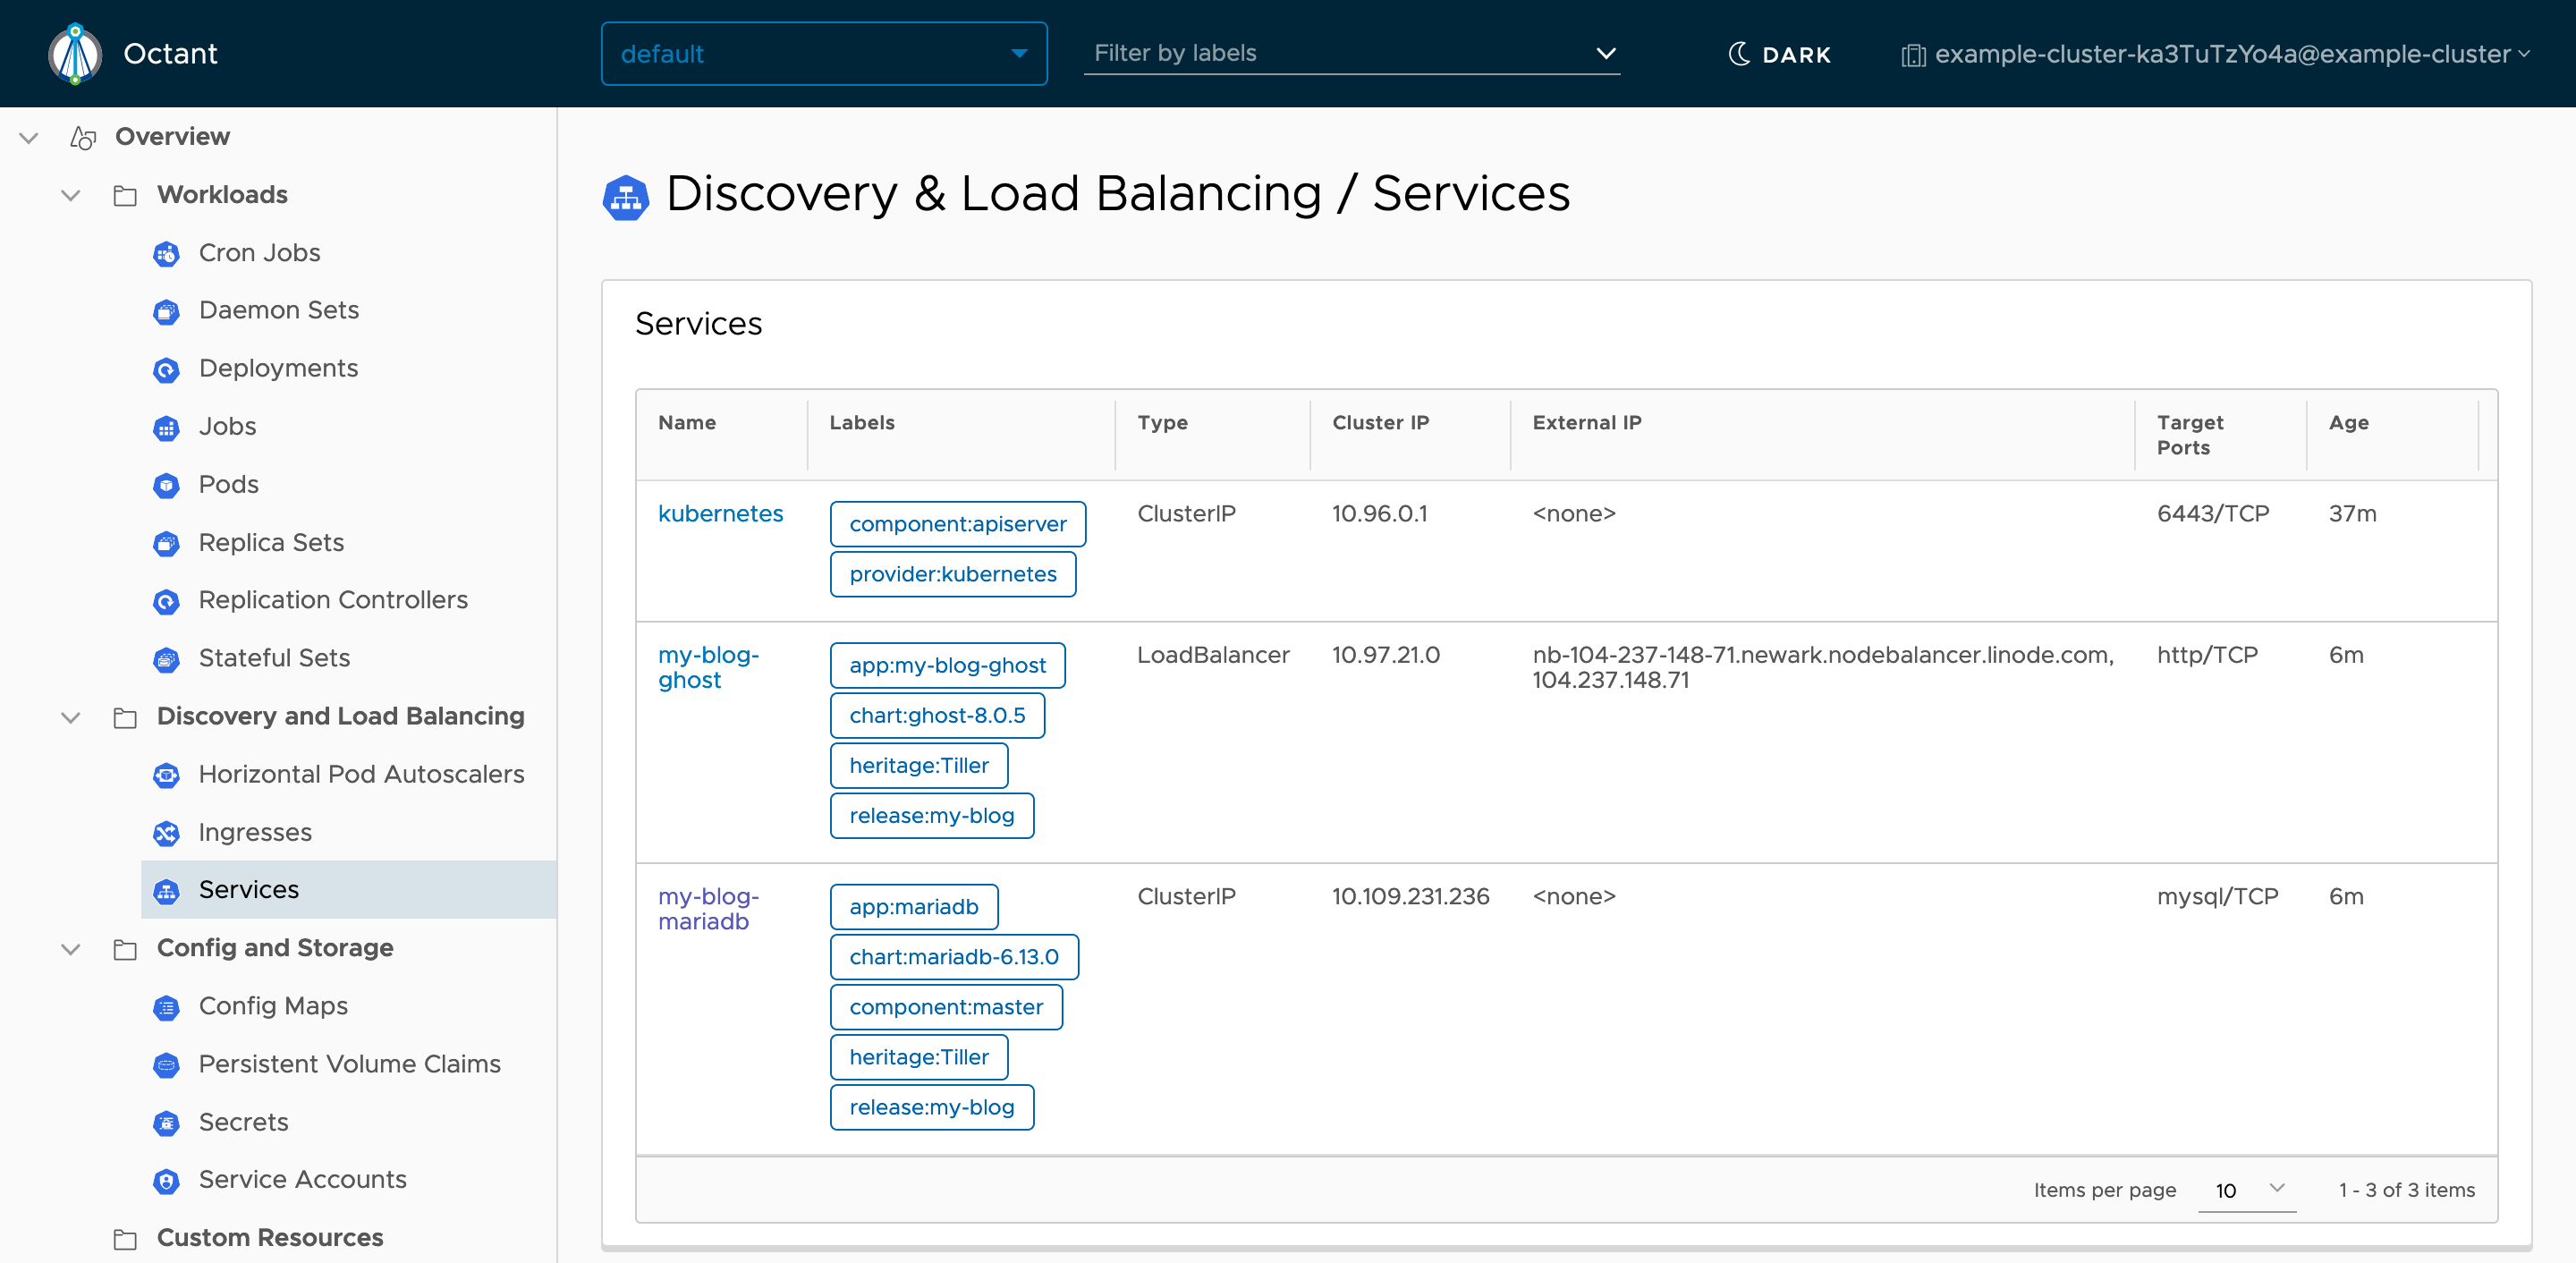Open Persistent Volume Claims in the sidebar
Image resolution: width=2576 pixels, height=1263 pixels.
point(349,1064)
